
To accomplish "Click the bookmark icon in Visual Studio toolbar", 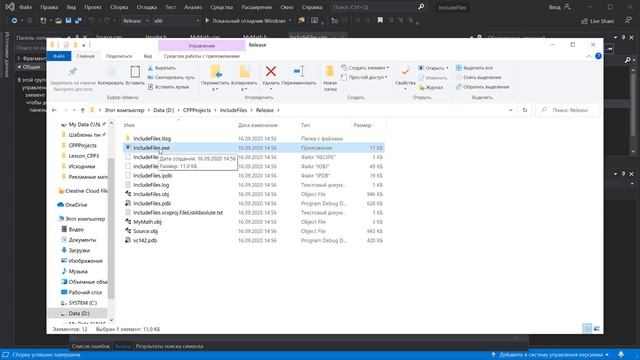I will 380,20.
